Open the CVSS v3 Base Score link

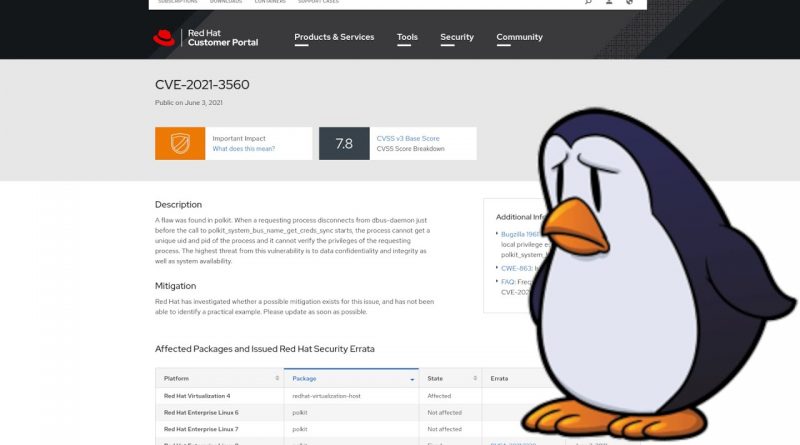pos(408,138)
